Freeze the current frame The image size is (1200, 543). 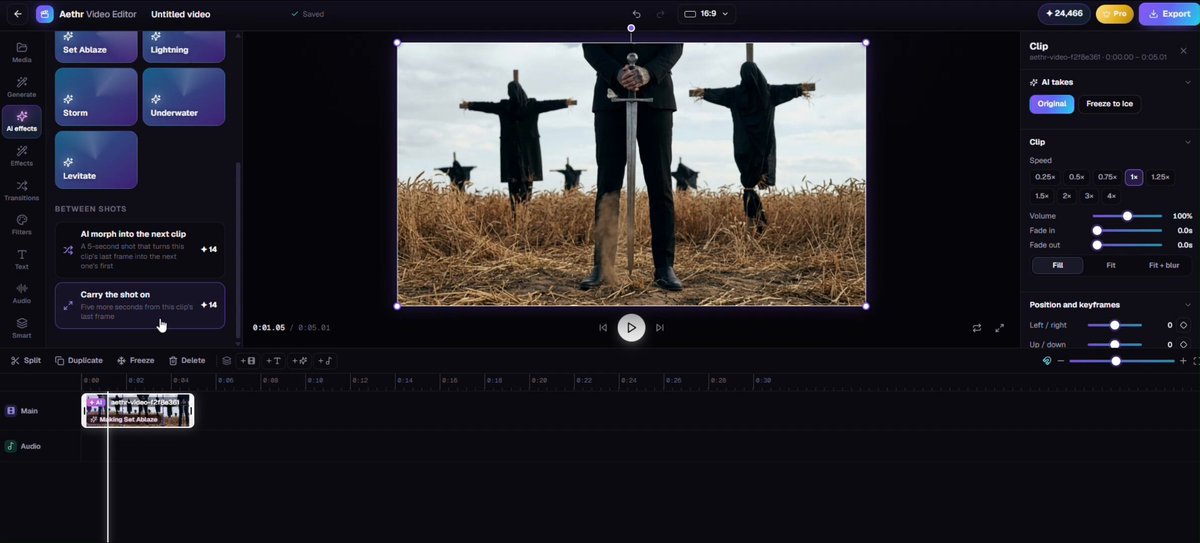point(136,360)
